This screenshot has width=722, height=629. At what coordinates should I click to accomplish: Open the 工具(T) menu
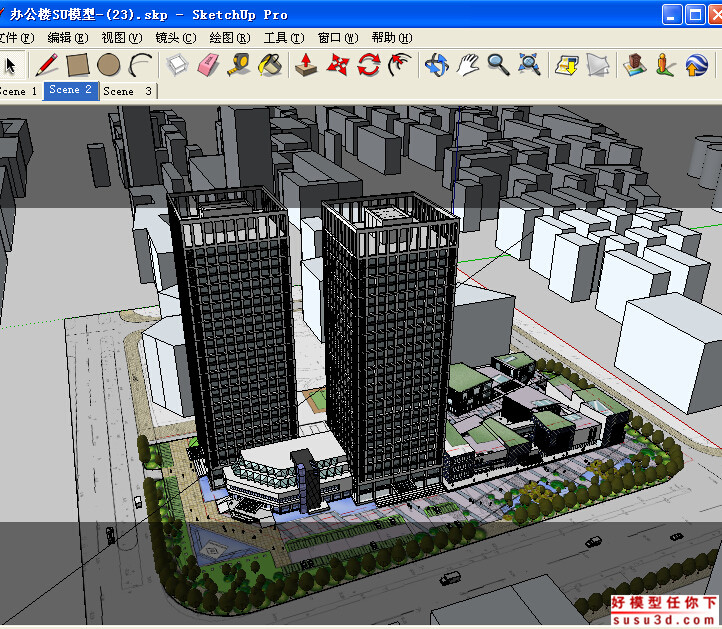click(x=284, y=38)
